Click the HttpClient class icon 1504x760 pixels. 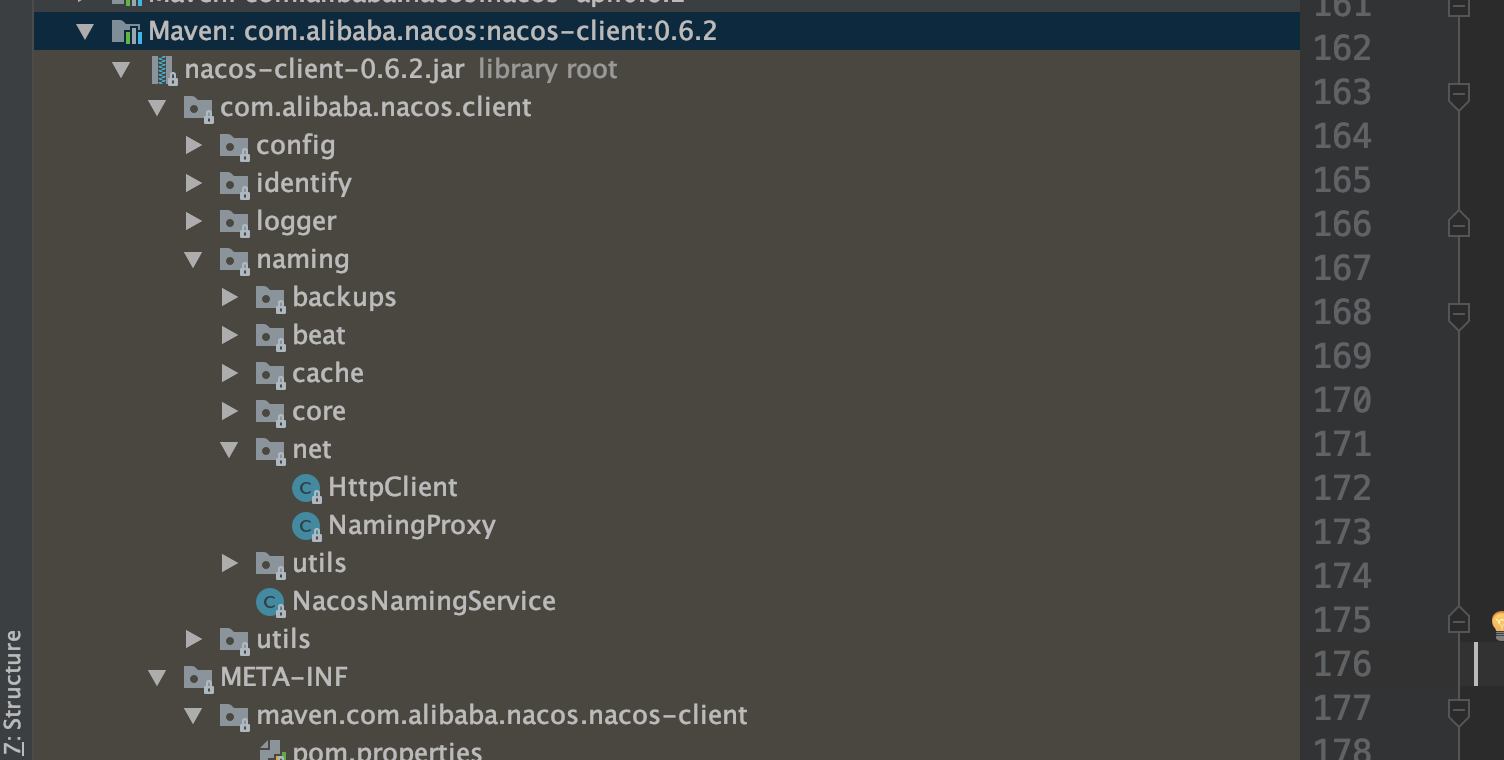305,487
